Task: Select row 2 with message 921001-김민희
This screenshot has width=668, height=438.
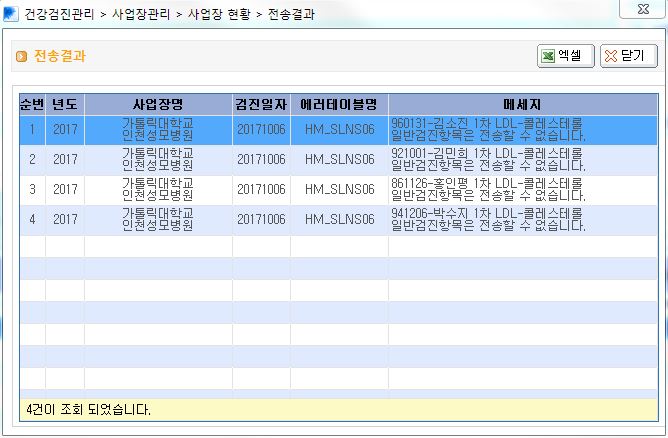Action: tap(339, 160)
